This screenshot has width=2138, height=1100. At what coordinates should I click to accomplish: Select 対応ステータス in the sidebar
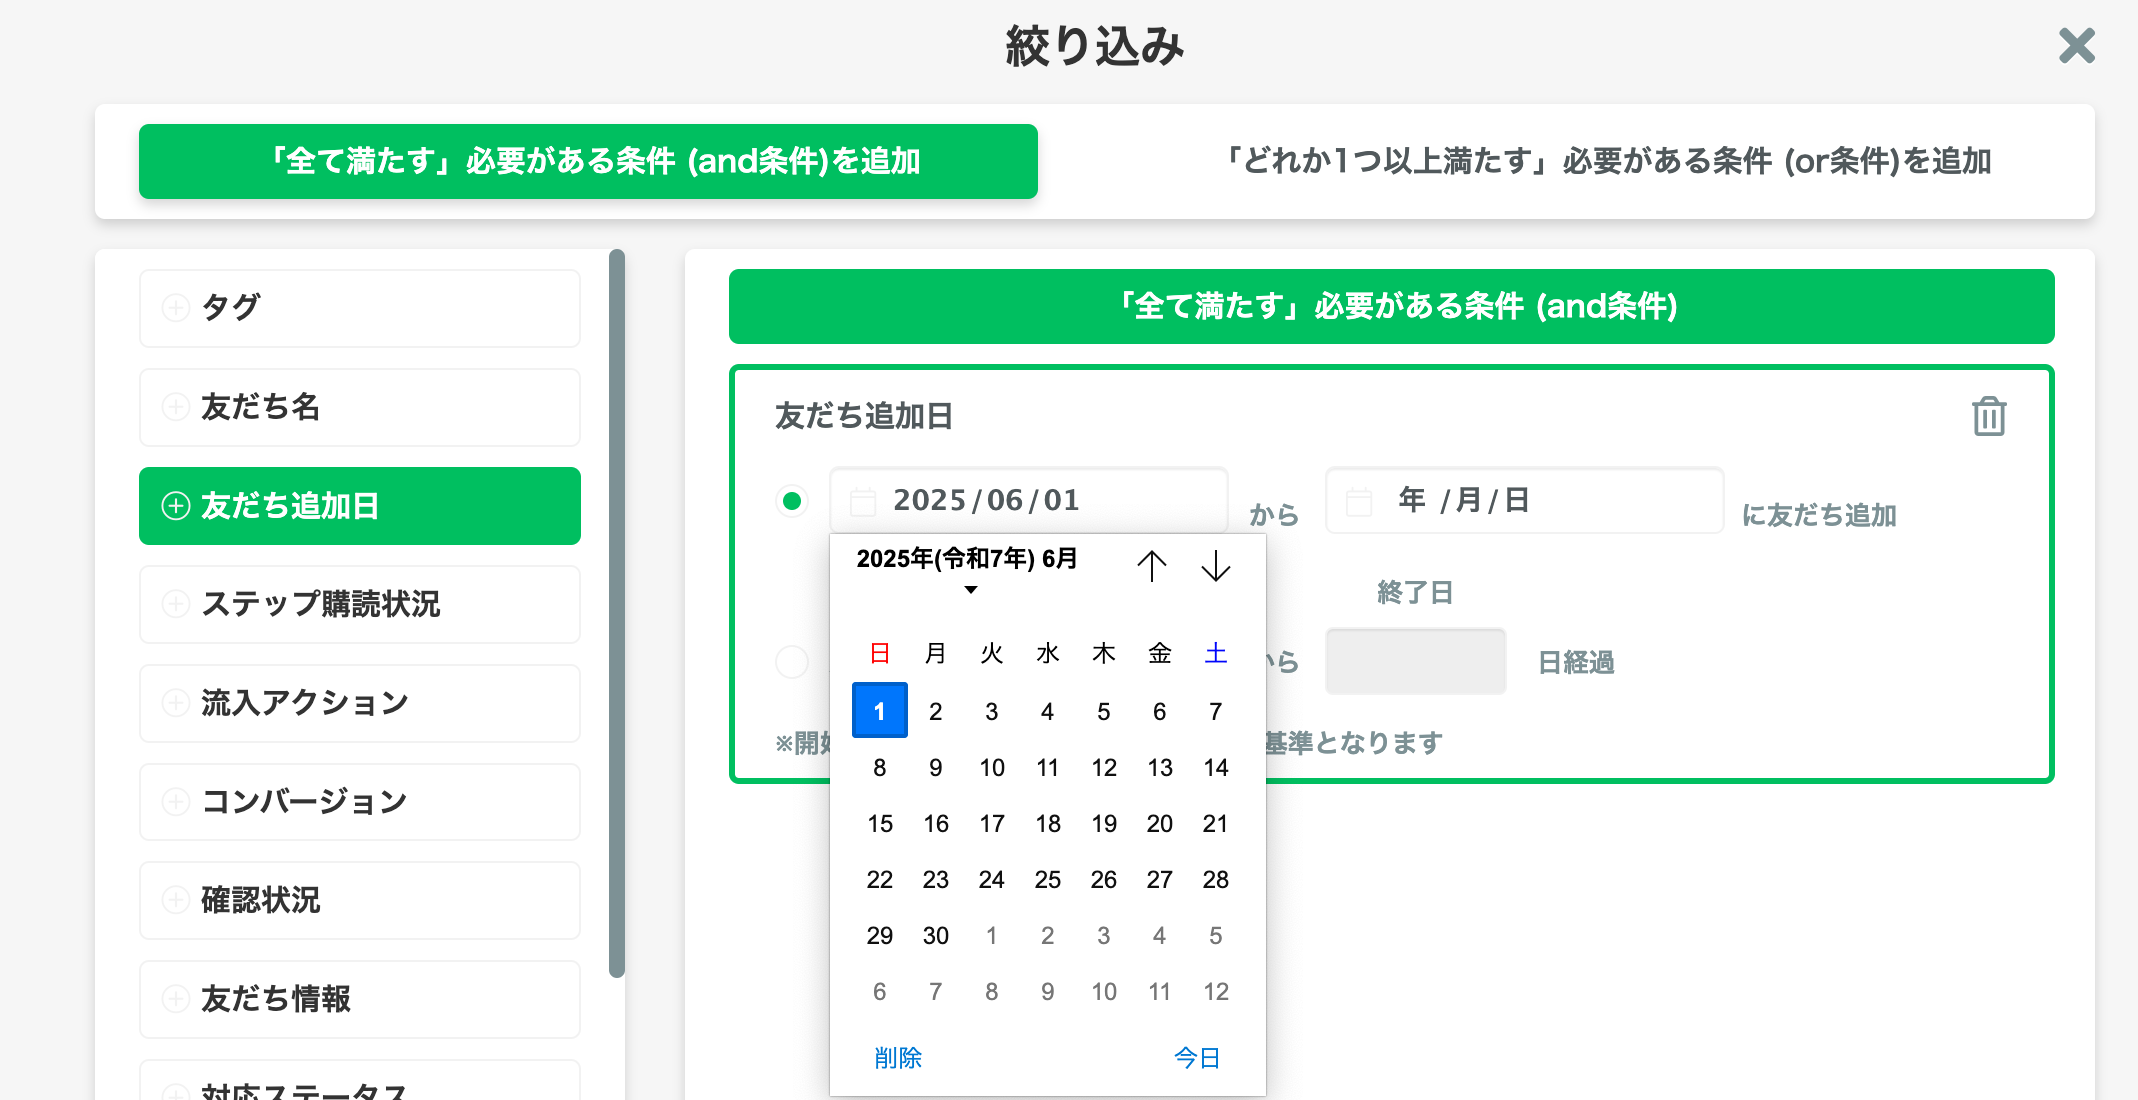click(359, 1088)
